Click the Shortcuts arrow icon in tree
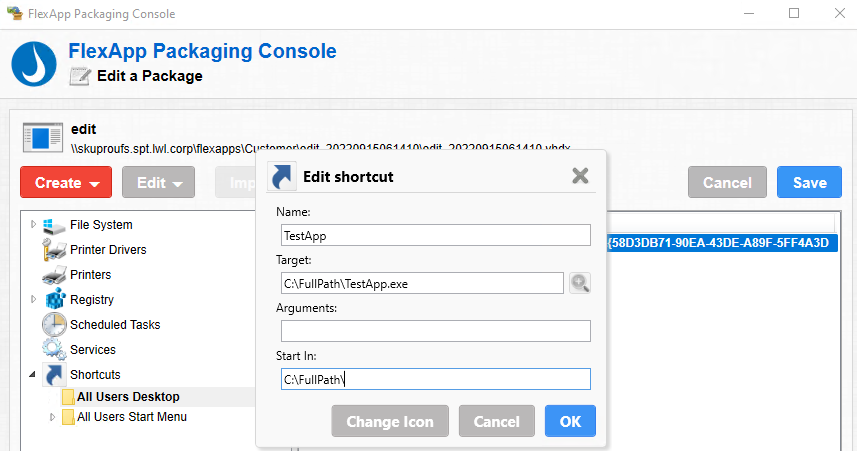 point(54,374)
